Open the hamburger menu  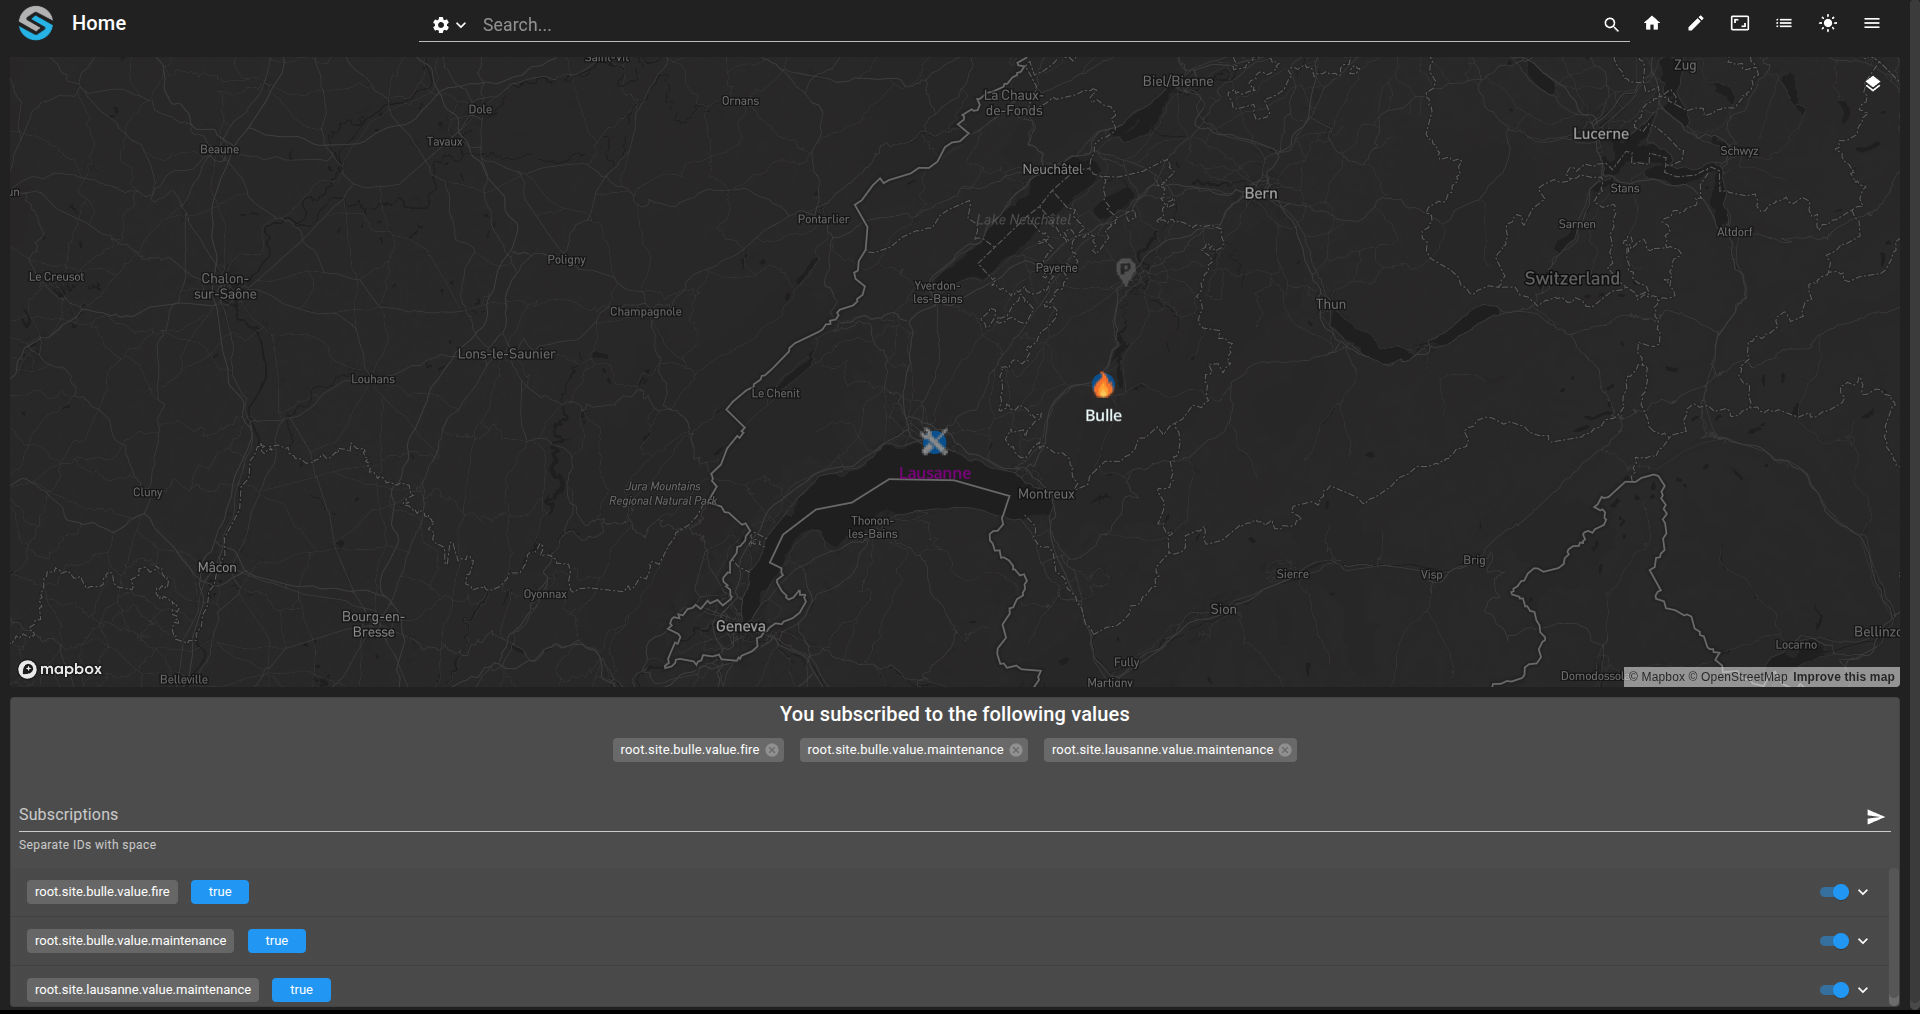1872,23
